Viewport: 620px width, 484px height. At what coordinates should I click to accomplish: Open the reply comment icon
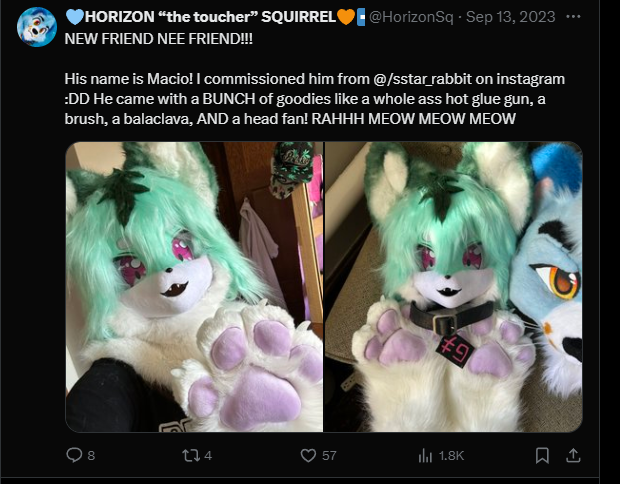74,455
